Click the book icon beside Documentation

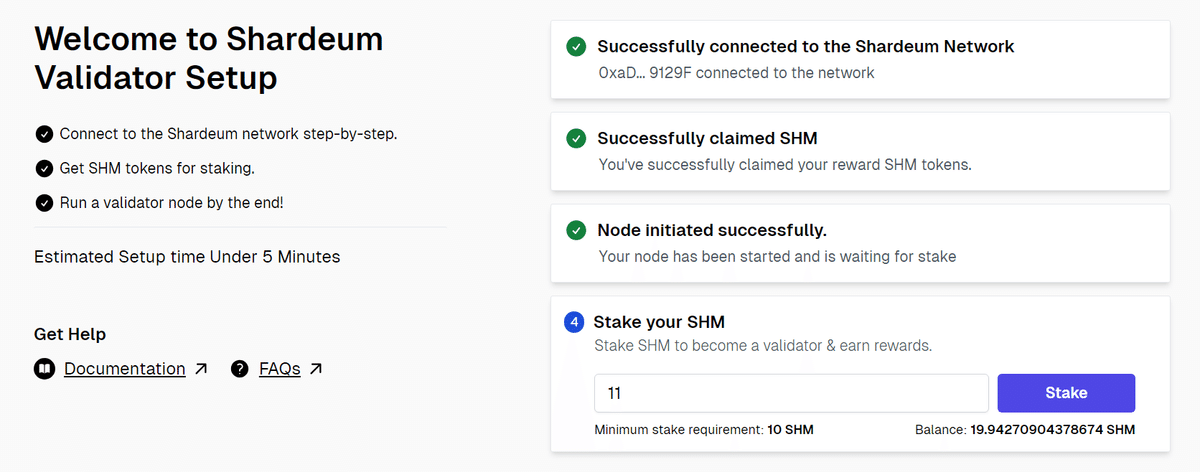click(44, 369)
